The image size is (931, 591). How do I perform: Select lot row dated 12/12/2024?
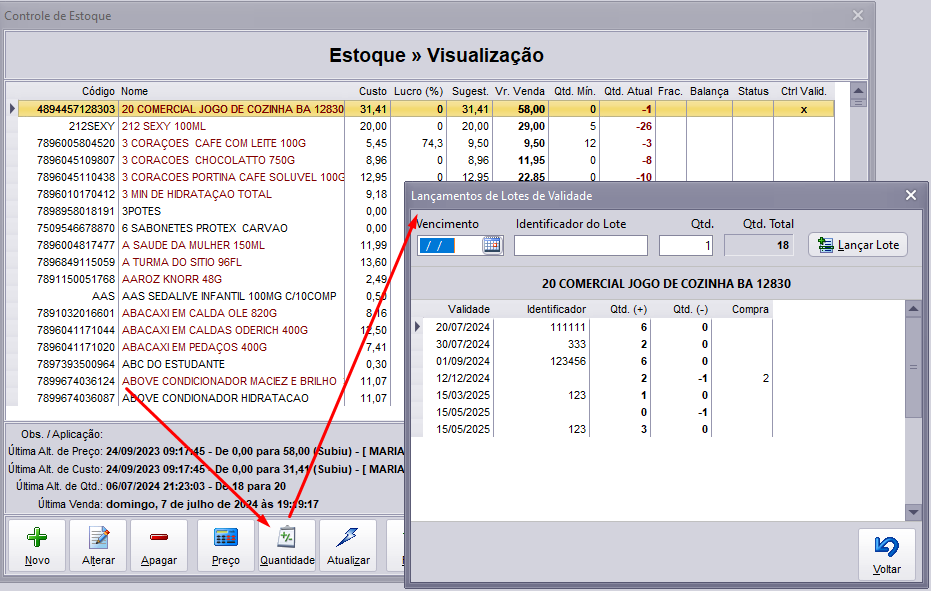597,378
